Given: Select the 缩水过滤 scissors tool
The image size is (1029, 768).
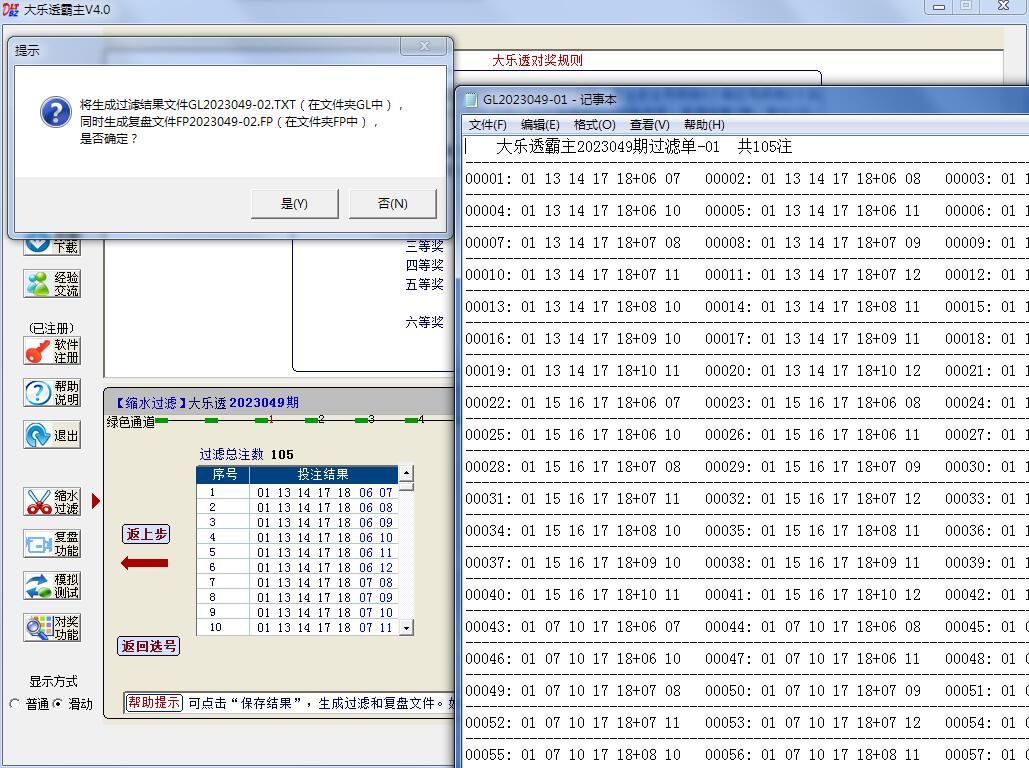Looking at the screenshot, I should point(52,502).
